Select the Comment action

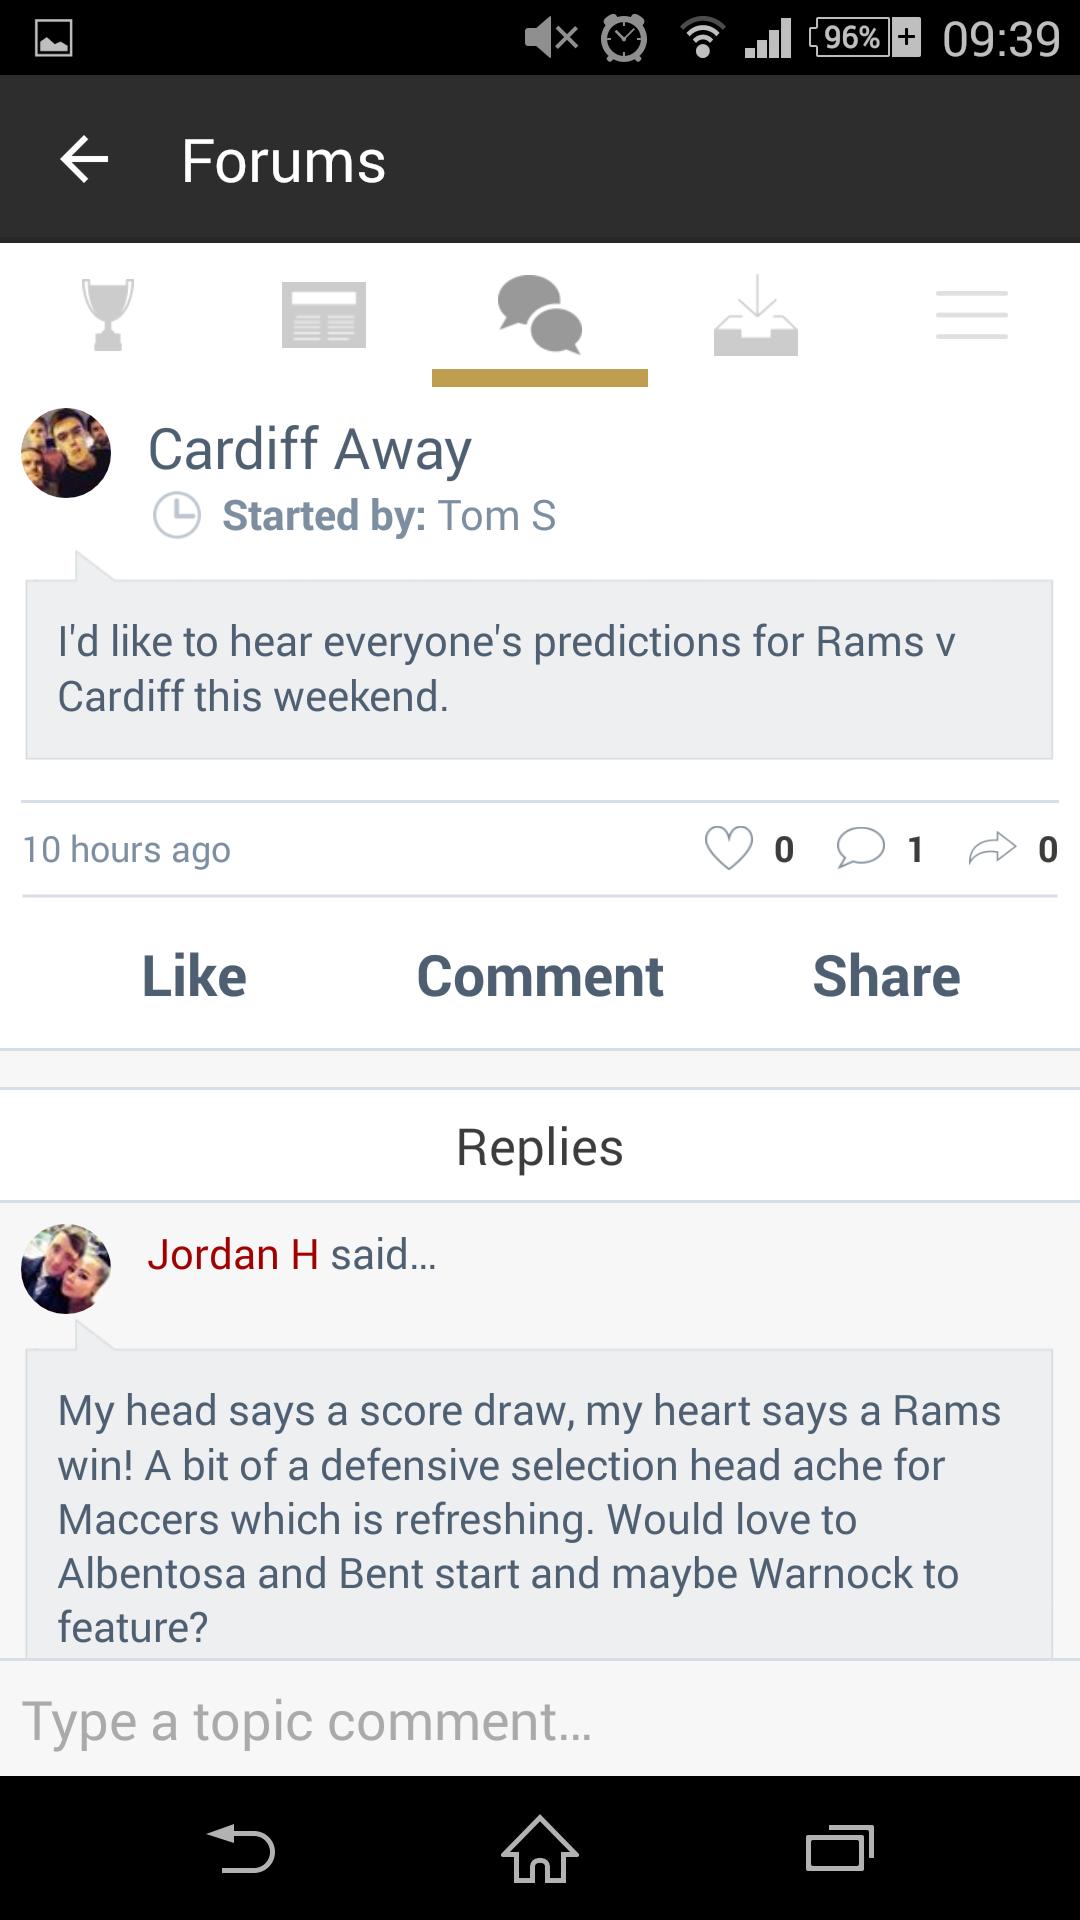tap(539, 975)
